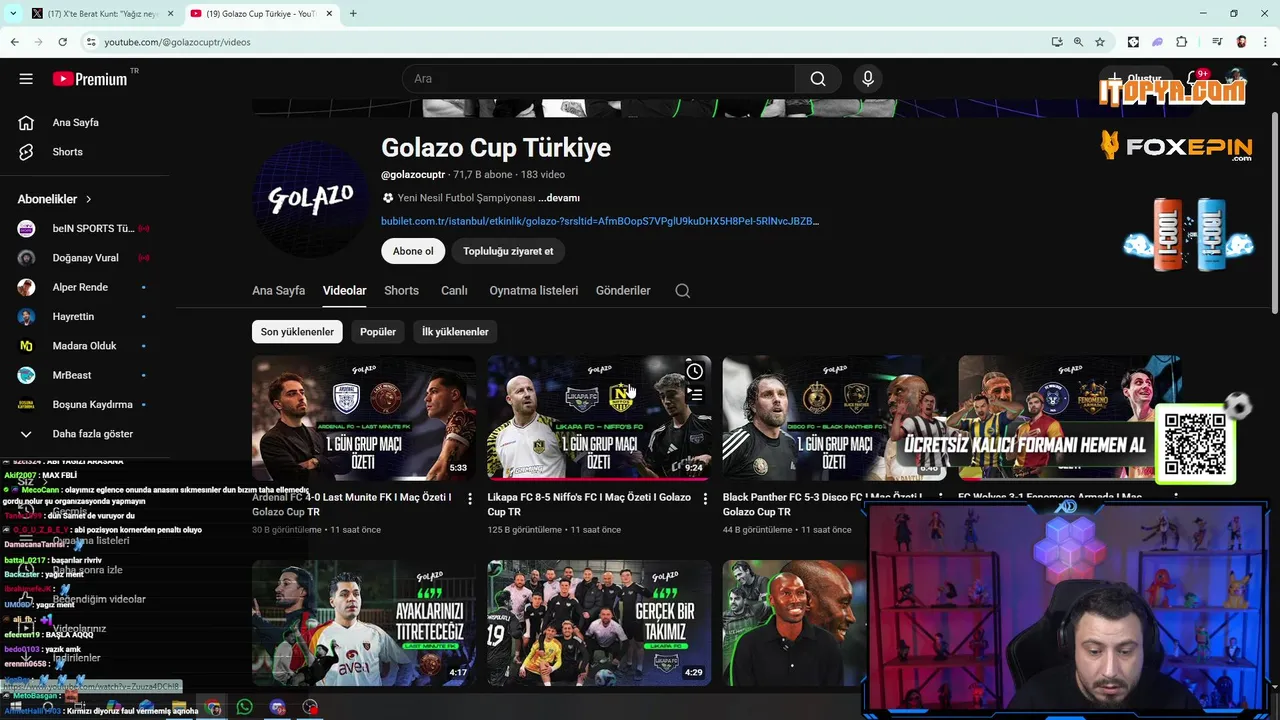
Task: Switch to channel Shorts tab
Action: tap(401, 291)
